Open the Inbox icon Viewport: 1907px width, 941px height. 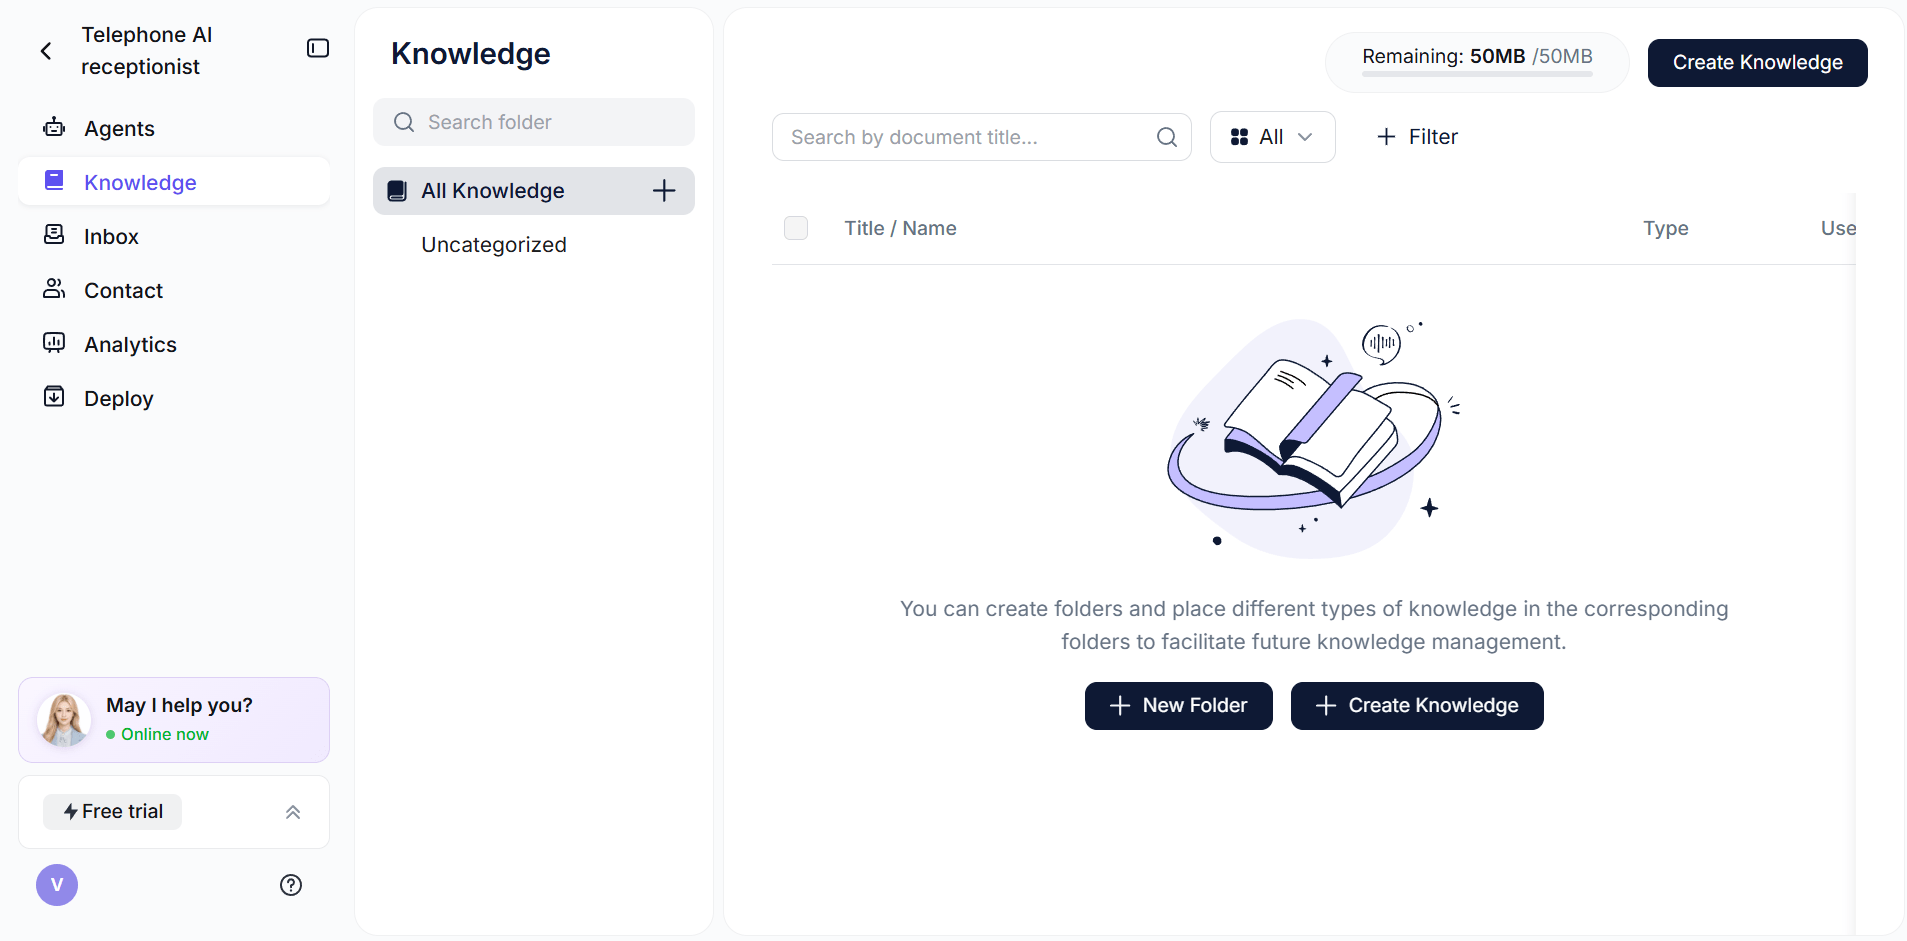point(53,235)
